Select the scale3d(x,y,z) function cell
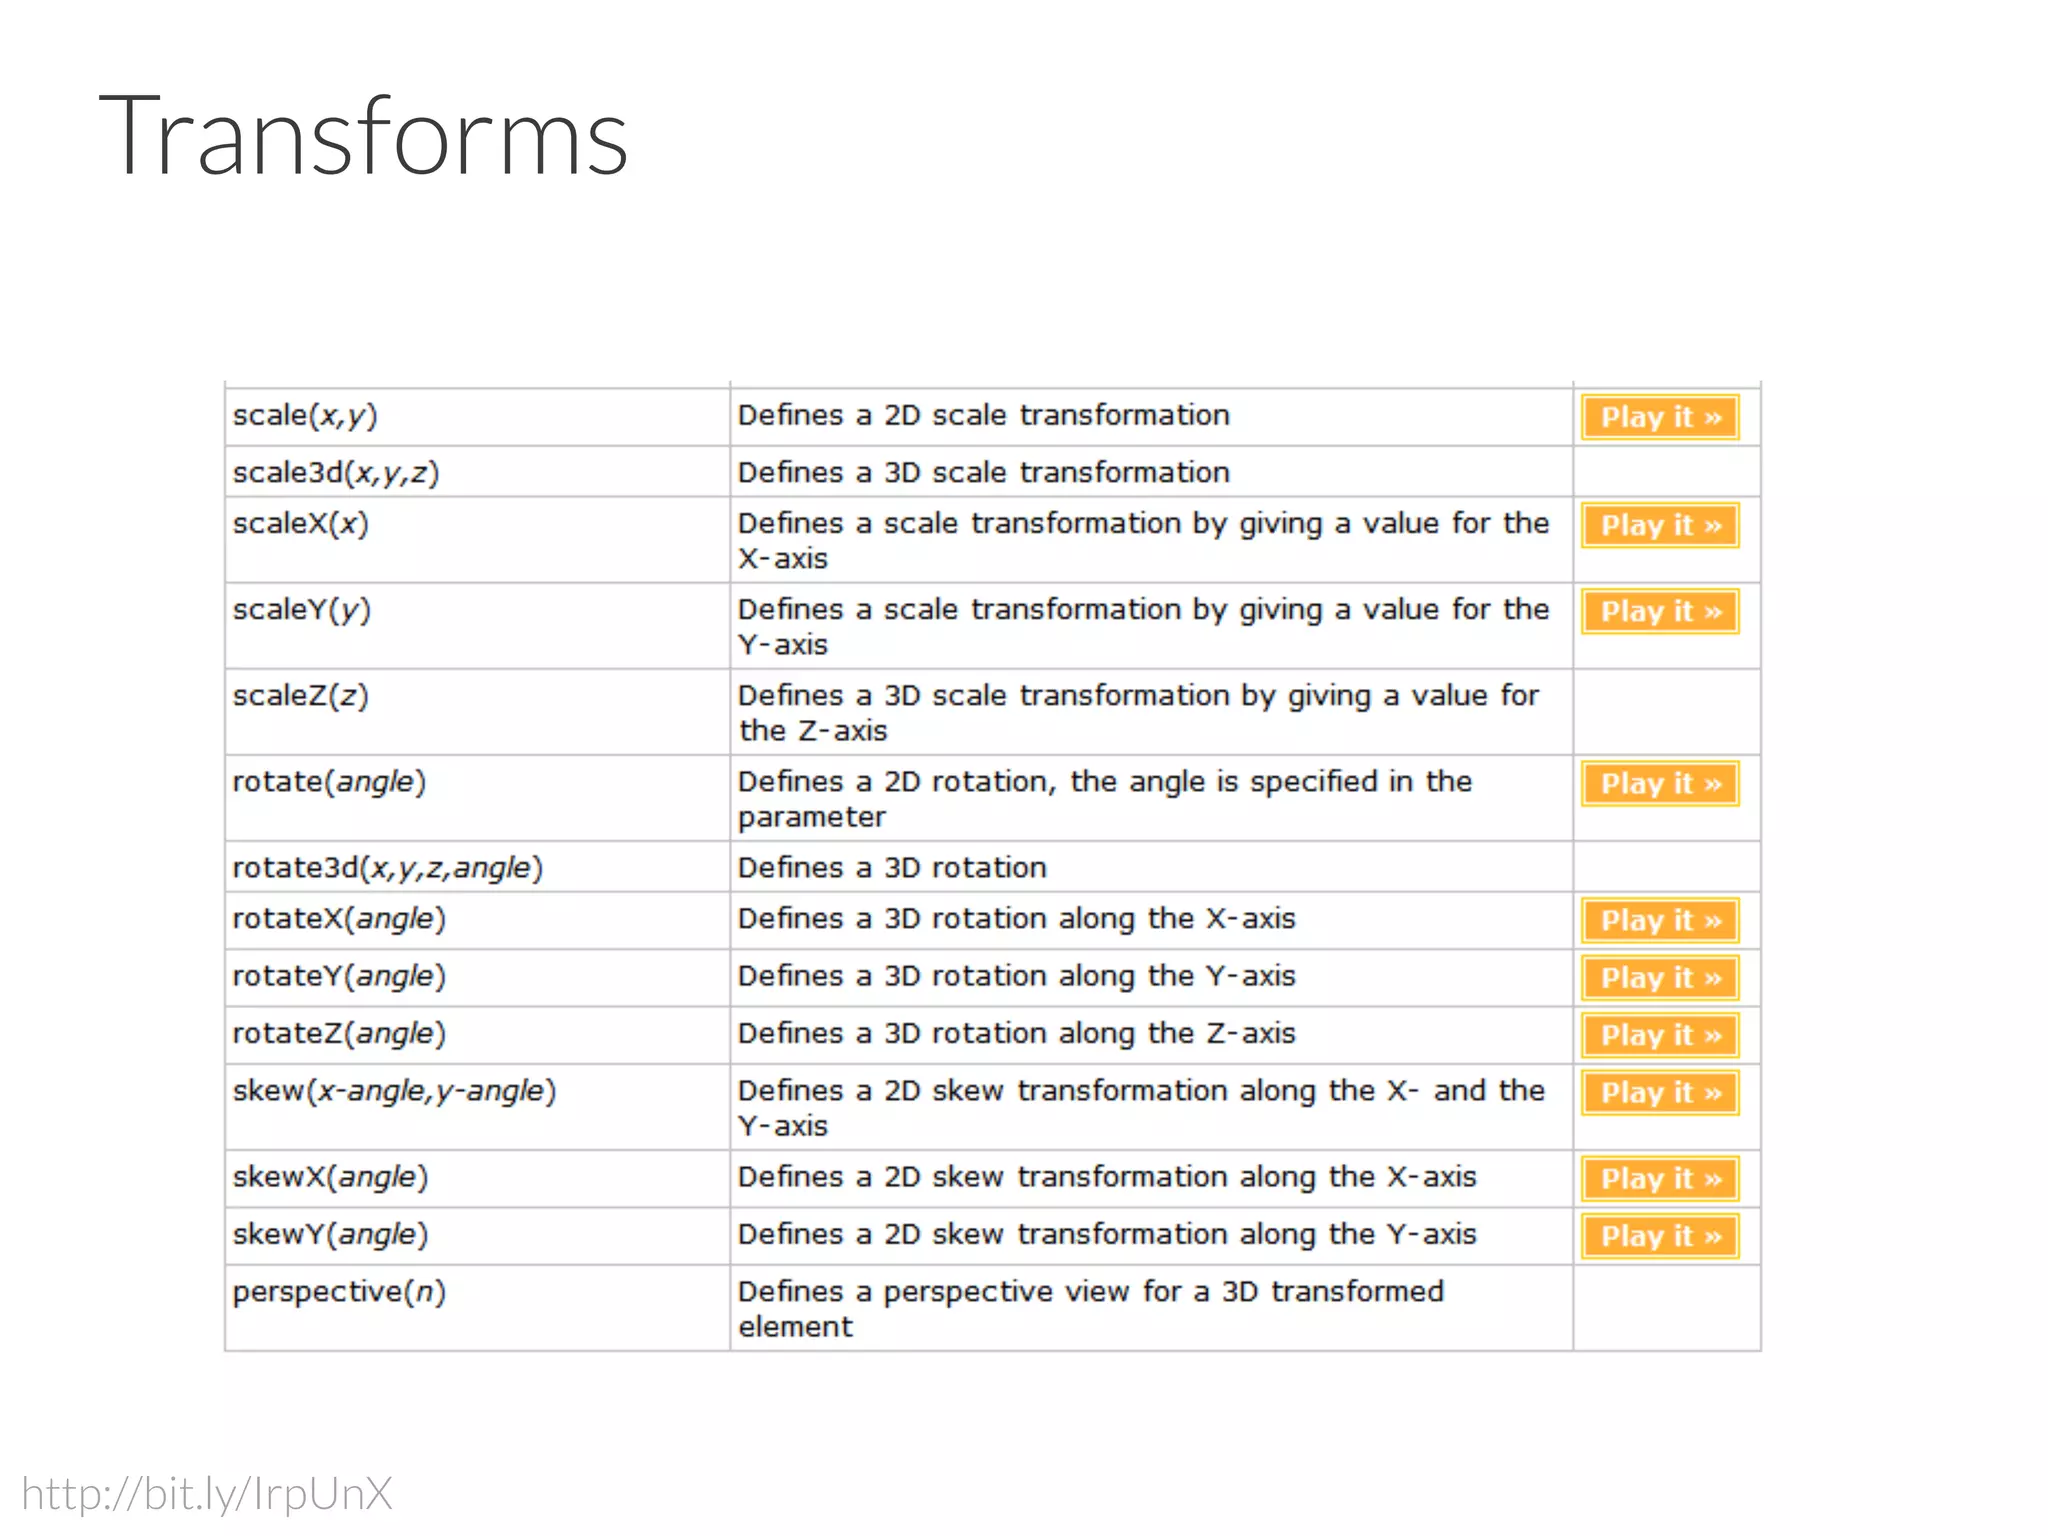 point(336,472)
